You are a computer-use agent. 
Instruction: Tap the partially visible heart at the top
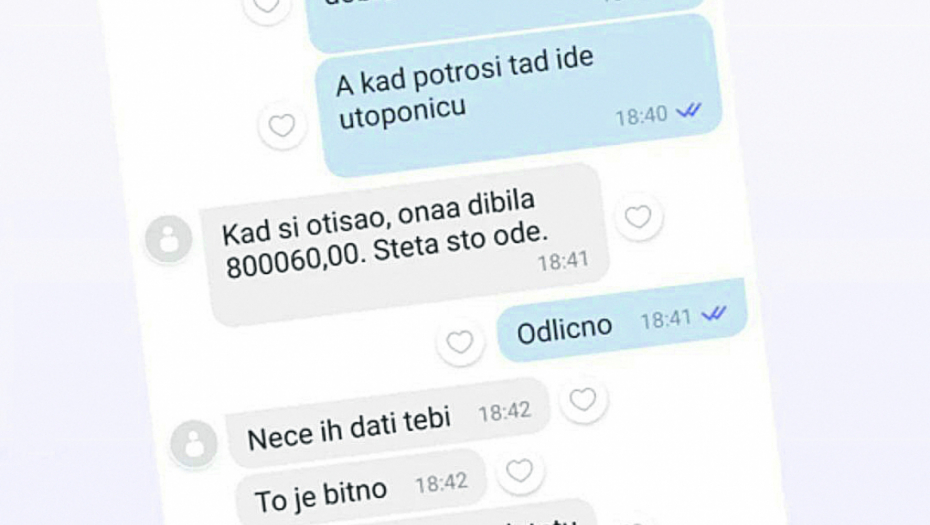pyautogui.click(x=266, y=7)
